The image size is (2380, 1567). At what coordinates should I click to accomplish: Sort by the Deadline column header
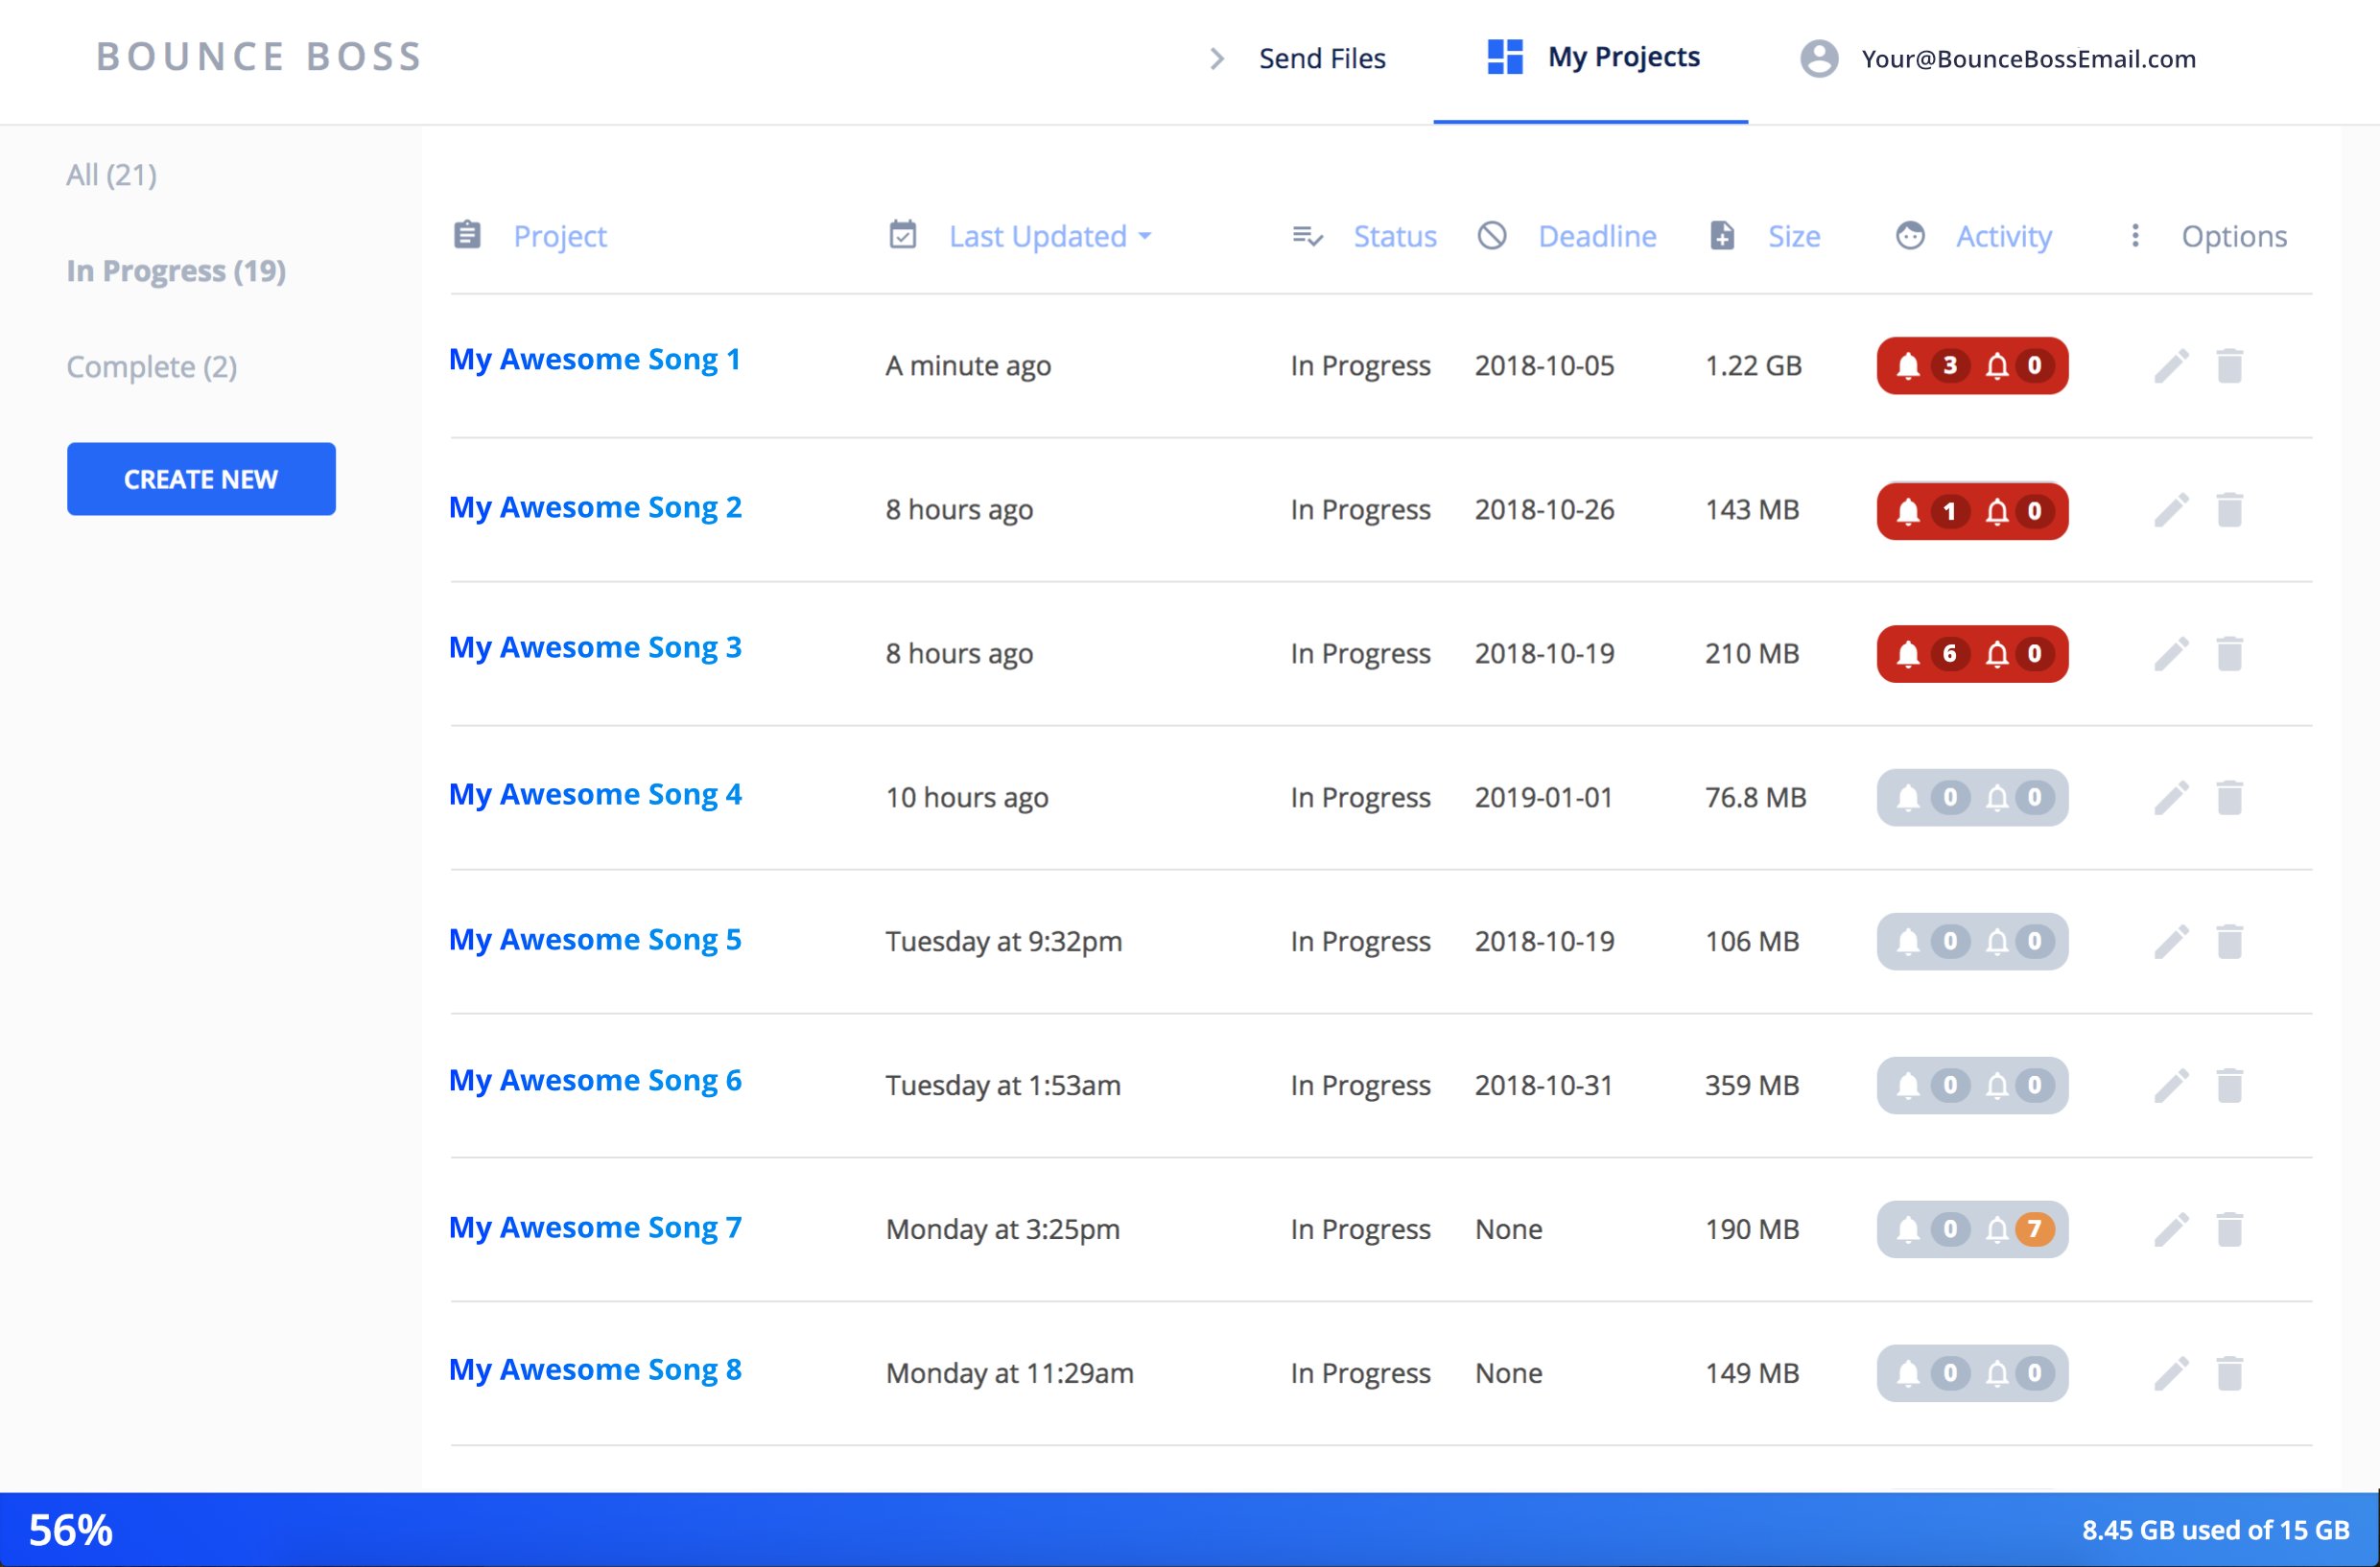pos(1596,236)
